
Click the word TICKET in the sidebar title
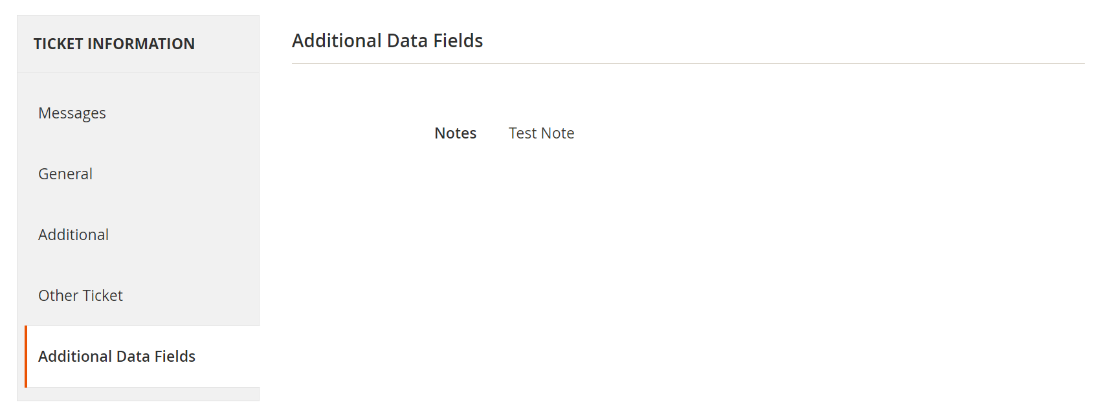tap(58, 44)
